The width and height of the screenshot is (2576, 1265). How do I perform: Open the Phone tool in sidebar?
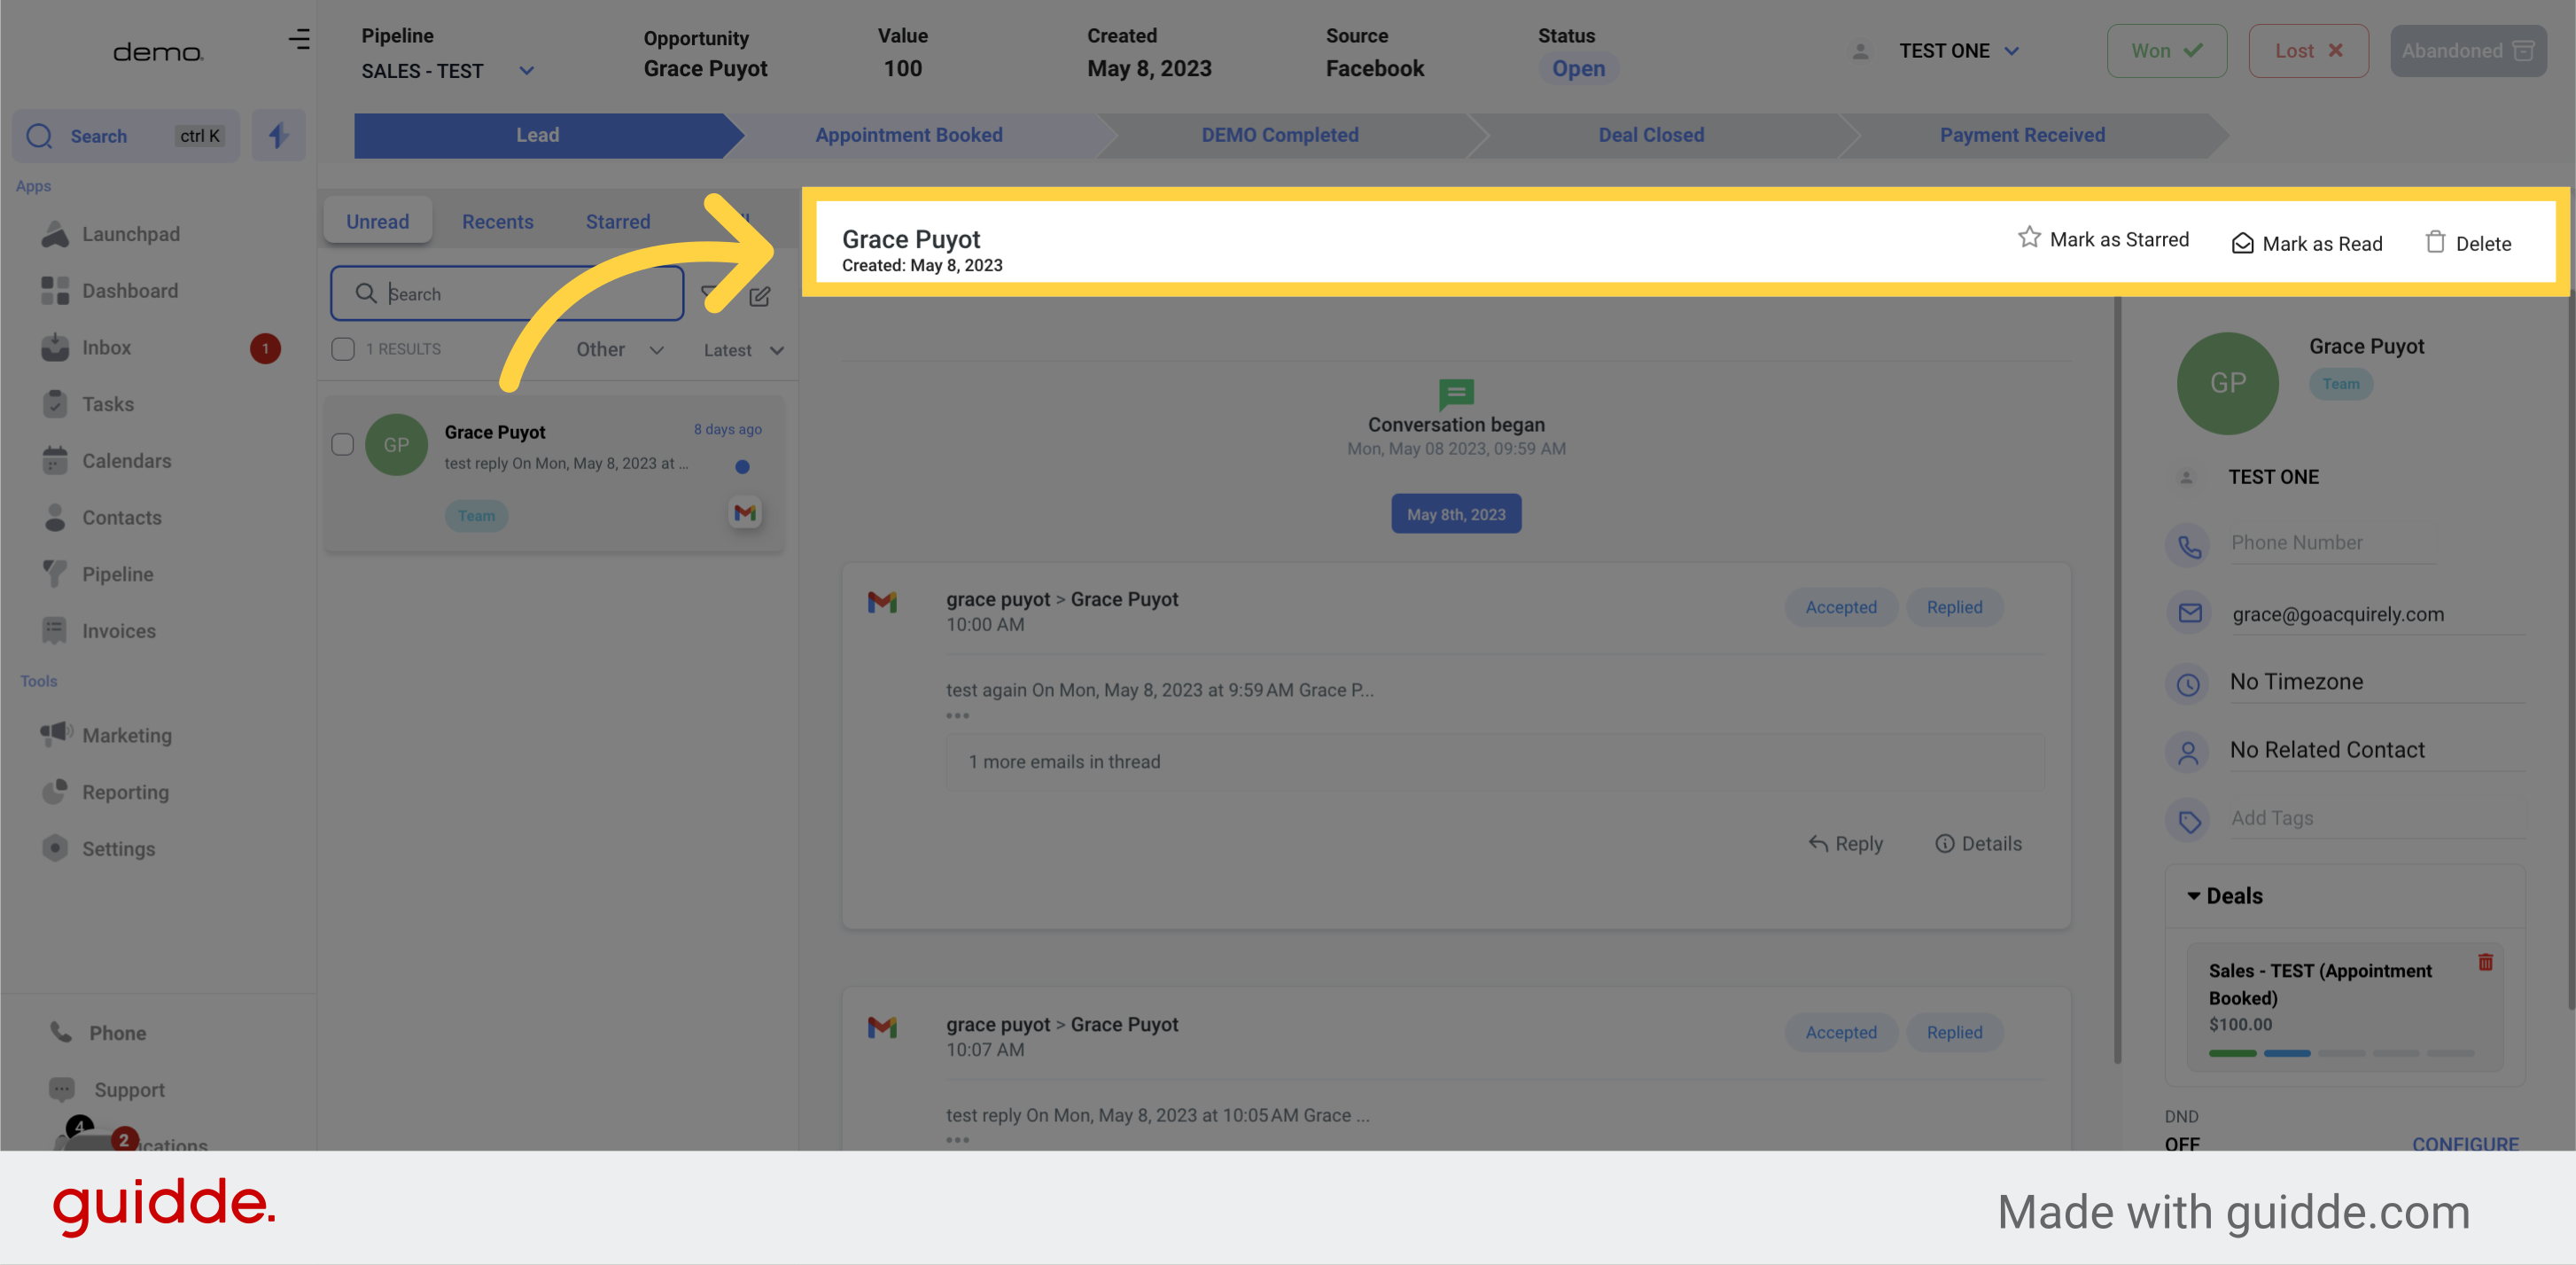(x=117, y=1032)
